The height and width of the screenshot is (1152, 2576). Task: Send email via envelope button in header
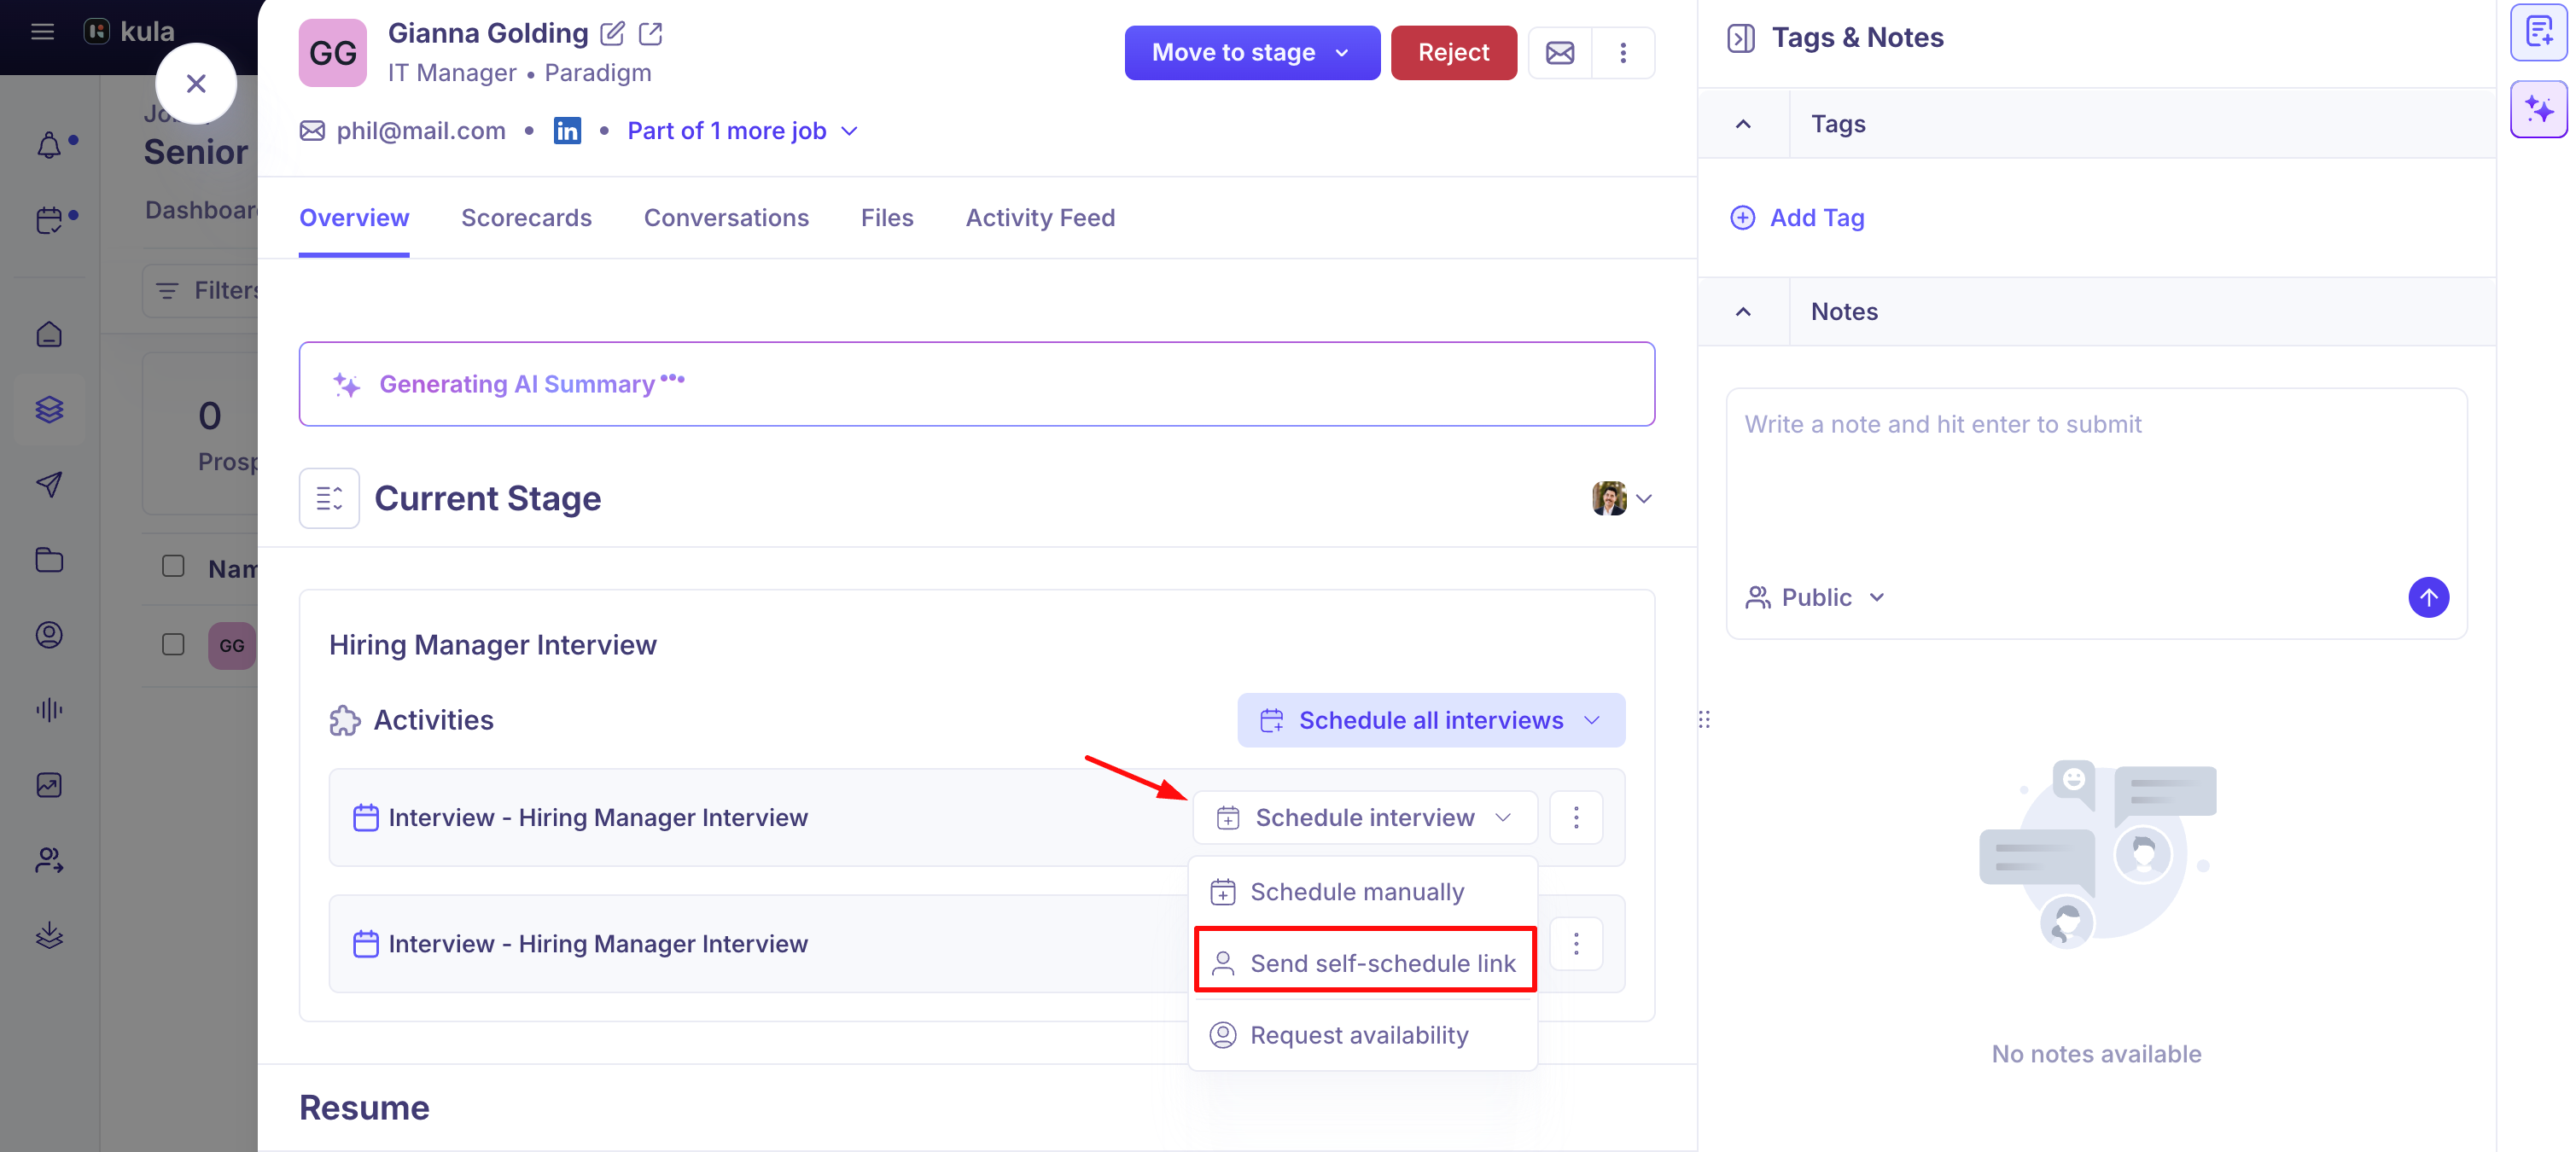1560,52
